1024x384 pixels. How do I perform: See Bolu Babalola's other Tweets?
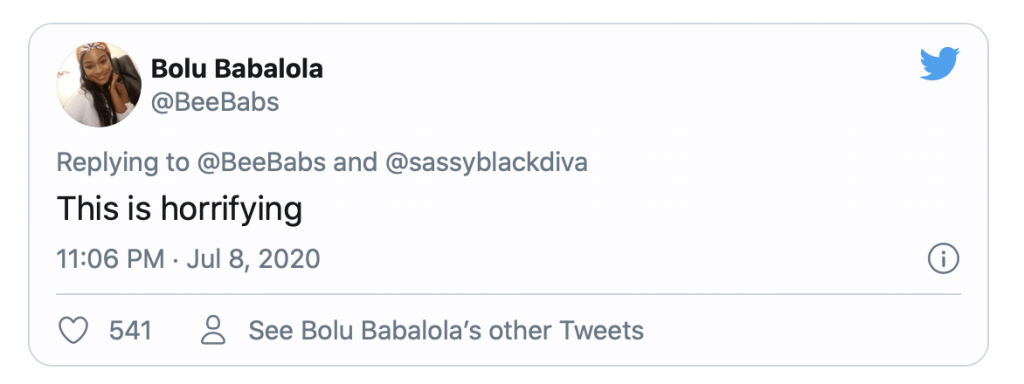(x=446, y=330)
